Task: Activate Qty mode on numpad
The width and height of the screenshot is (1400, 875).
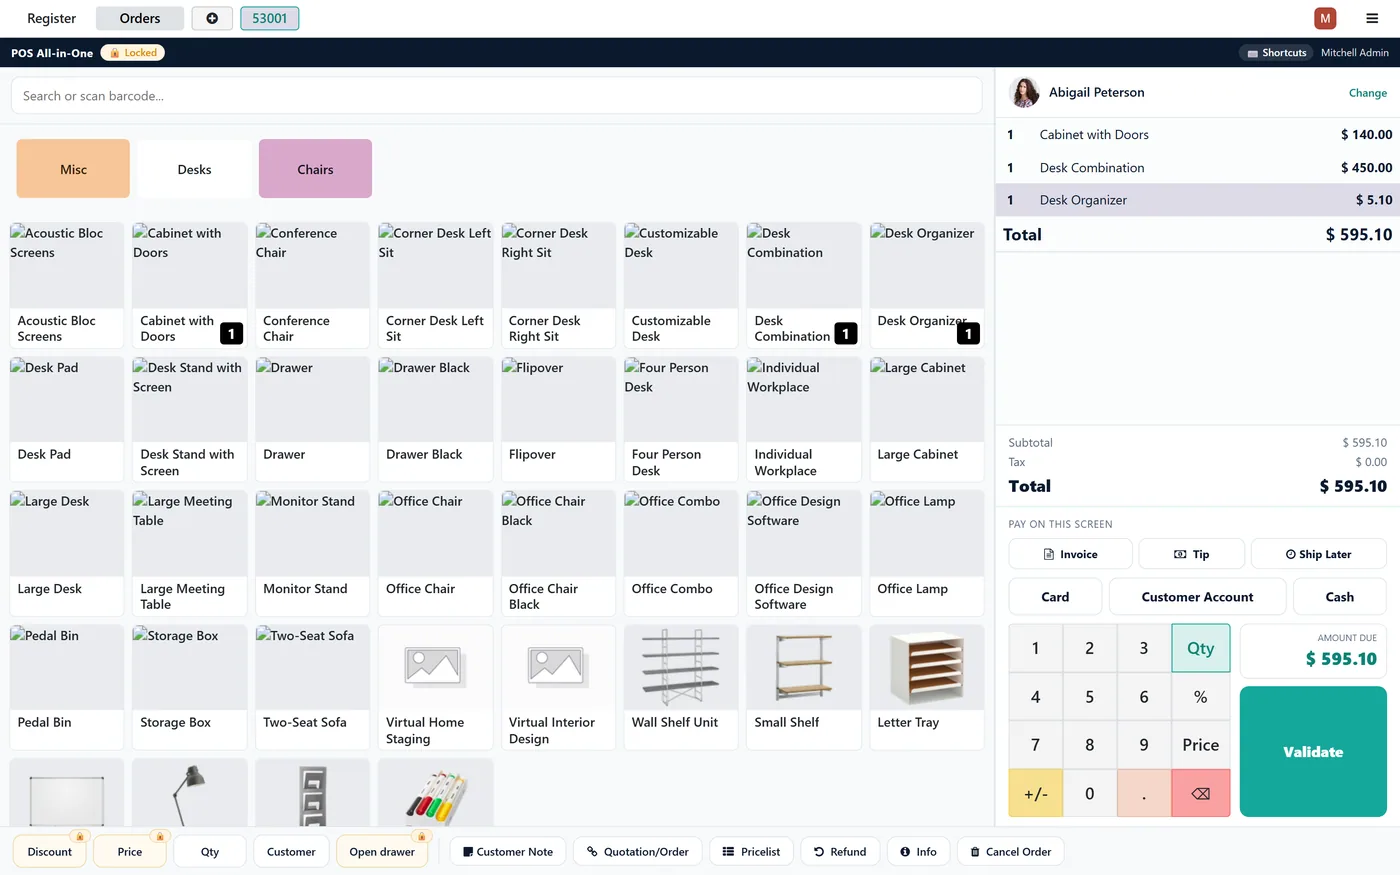Action: tap(1201, 648)
